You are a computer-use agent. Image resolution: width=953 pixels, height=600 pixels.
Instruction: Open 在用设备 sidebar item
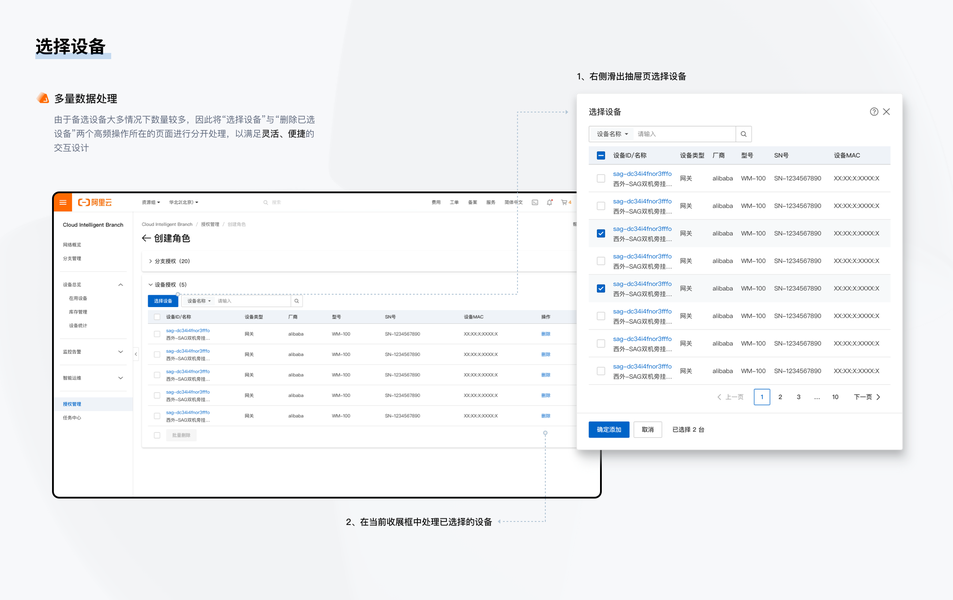tap(78, 298)
